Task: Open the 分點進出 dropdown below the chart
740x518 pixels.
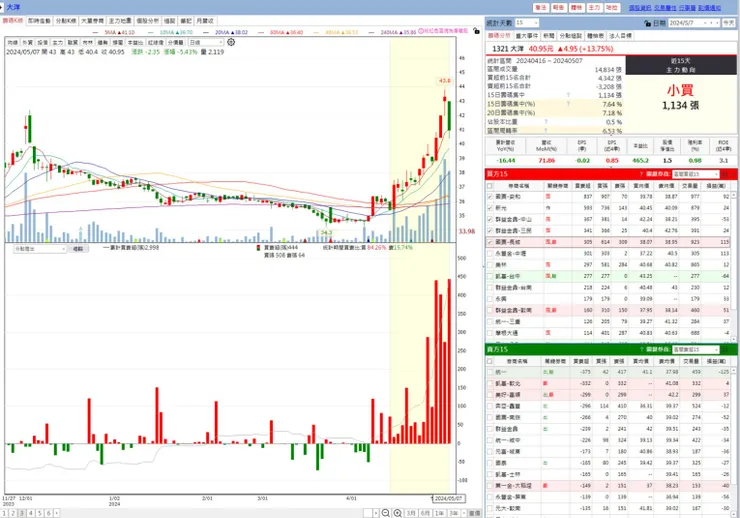Action: coord(40,249)
